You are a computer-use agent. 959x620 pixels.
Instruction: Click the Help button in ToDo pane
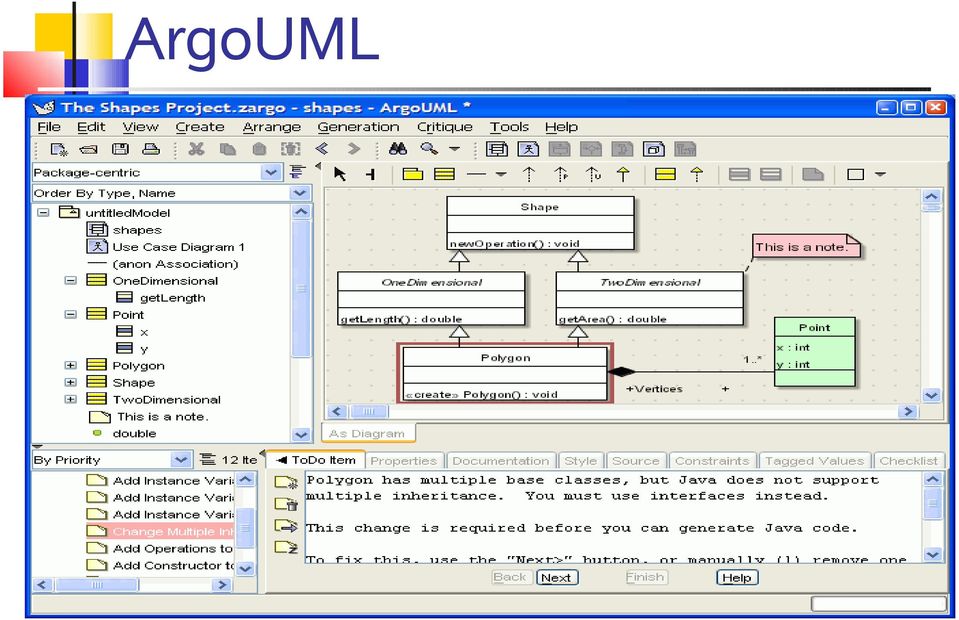click(736, 577)
